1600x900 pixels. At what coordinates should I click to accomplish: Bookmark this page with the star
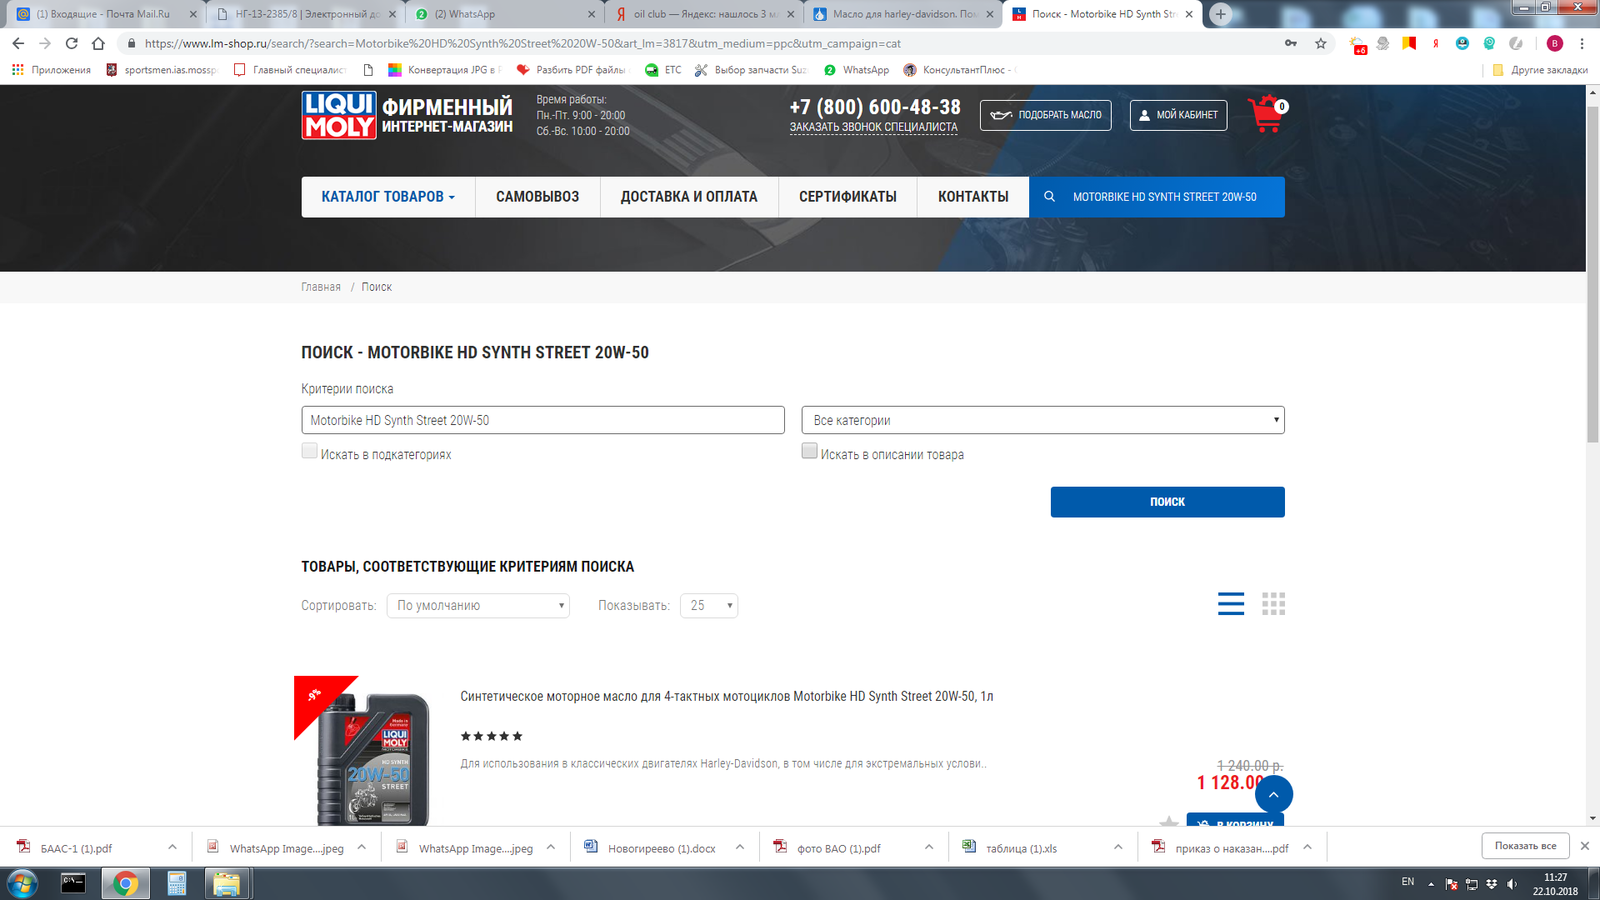(1320, 43)
